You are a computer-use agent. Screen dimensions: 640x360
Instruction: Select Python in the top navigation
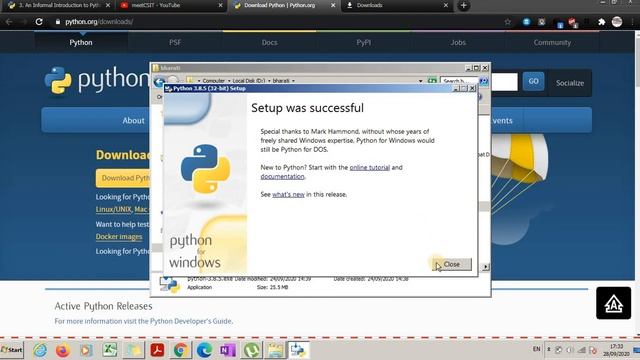(81, 42)
